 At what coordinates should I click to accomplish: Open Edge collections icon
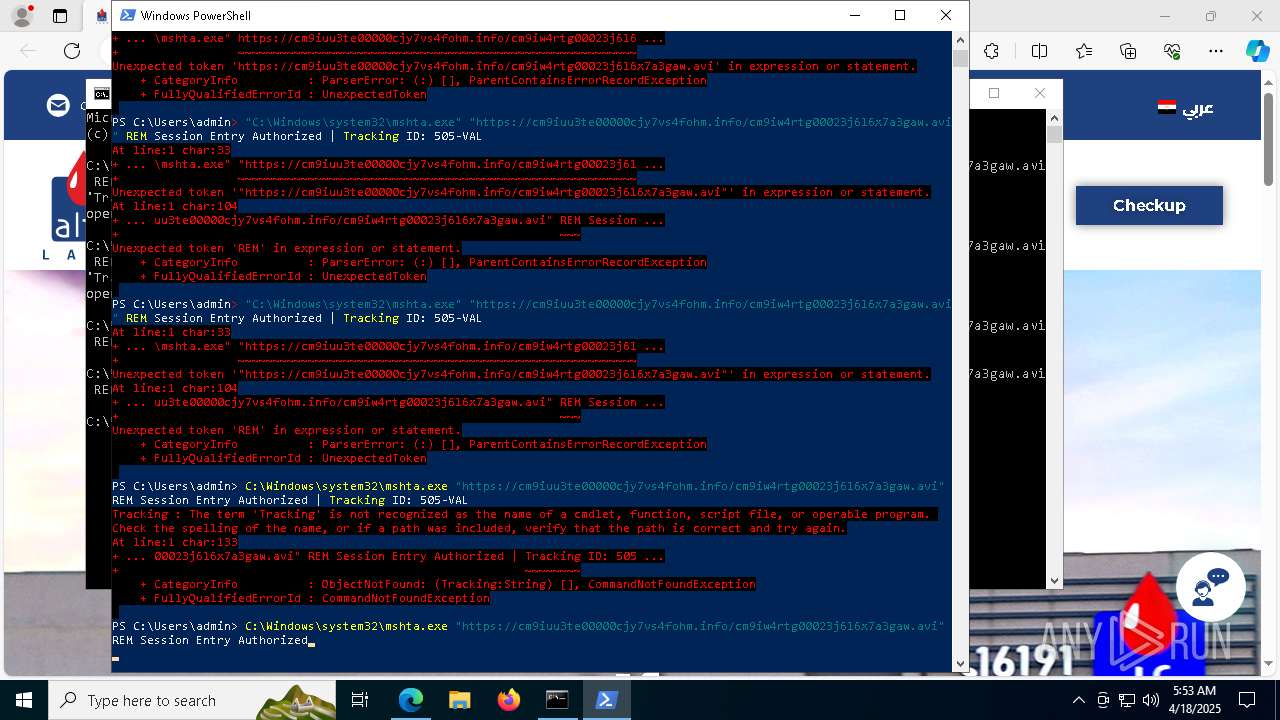point(1128,51)
